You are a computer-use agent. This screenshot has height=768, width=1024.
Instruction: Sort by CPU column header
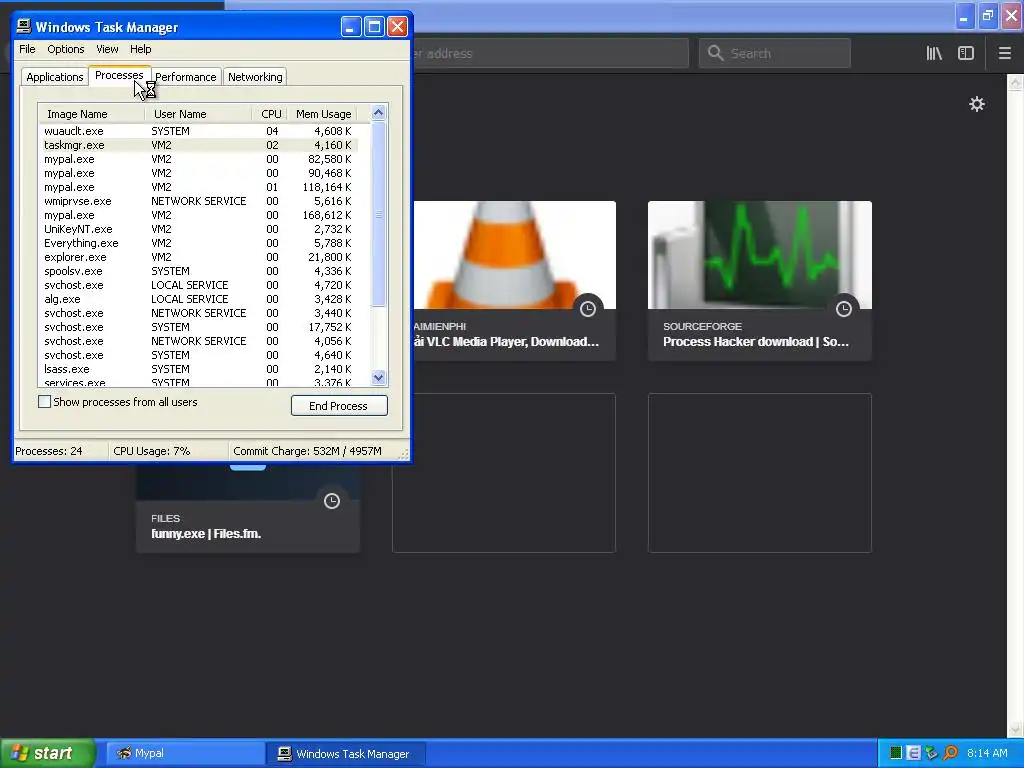point(270,114)
